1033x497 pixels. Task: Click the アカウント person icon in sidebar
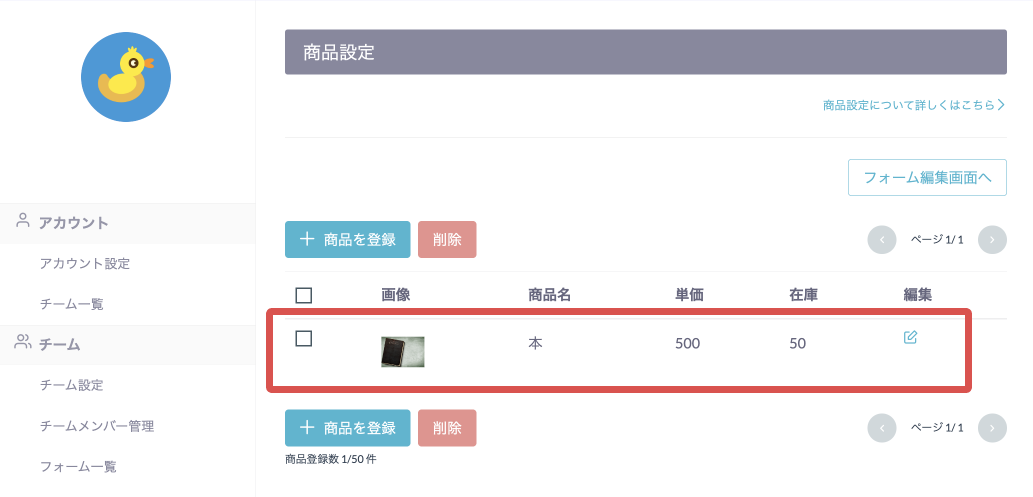pyautogui.click(x=23, y=220)
